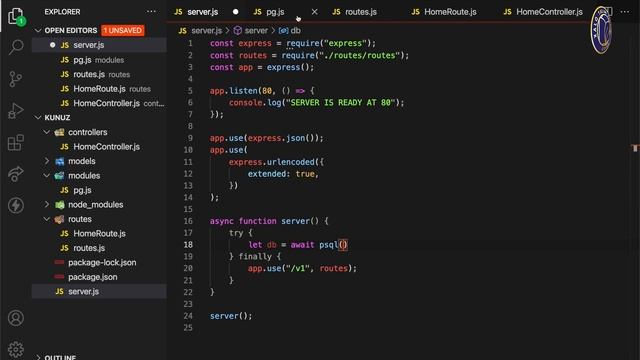Open the share/live arrow icon in activity bar
The width and height of the screenshot is (640, 360).
point(16,174)
